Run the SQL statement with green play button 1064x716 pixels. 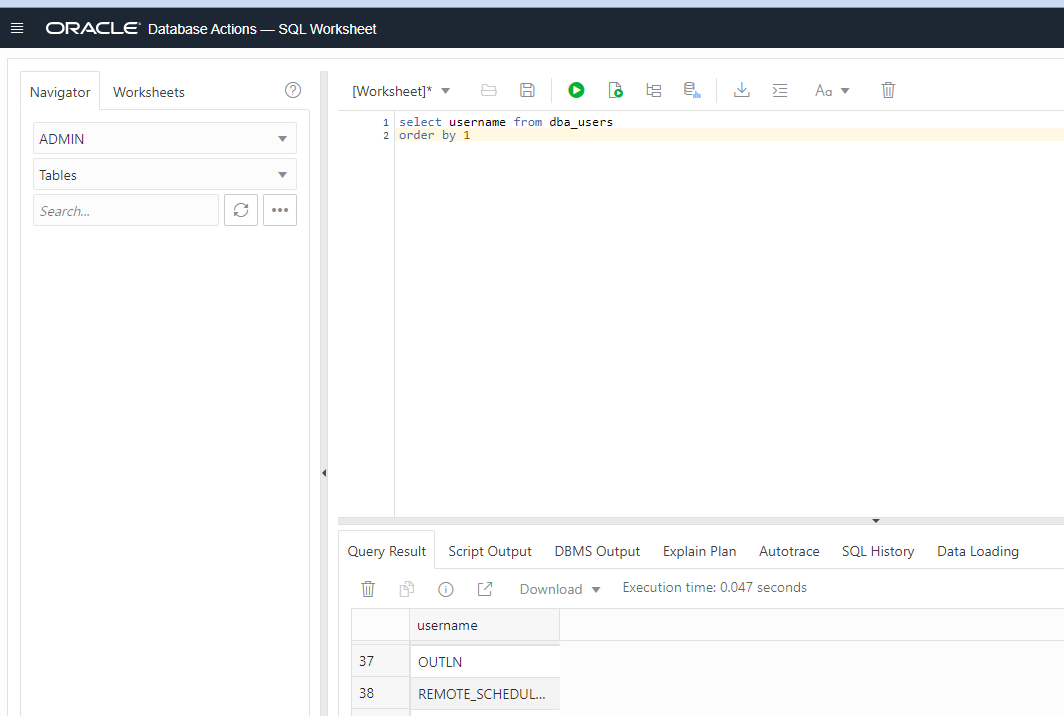576,90
